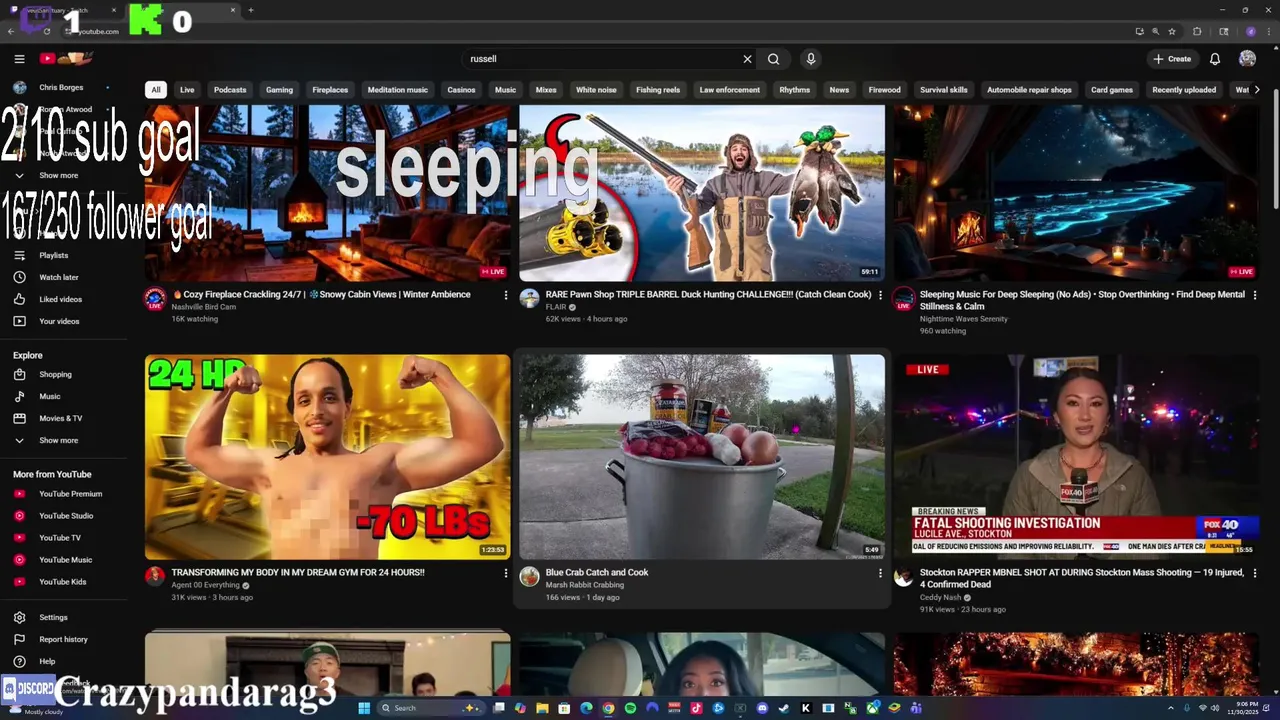Open Playlists in the sidebar

tap(54, 255)
